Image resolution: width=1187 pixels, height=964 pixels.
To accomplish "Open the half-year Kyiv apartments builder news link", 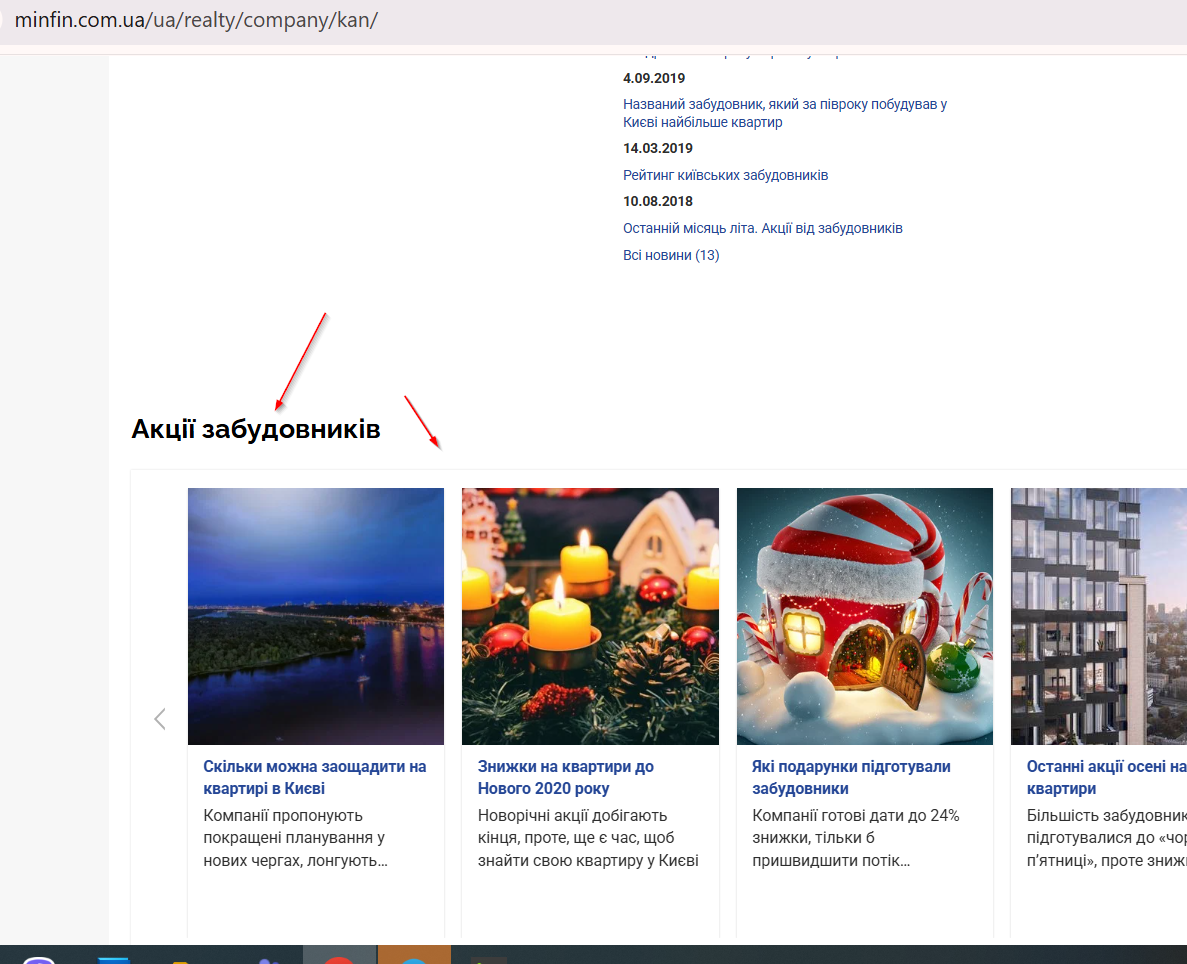I will pos(785,113).
